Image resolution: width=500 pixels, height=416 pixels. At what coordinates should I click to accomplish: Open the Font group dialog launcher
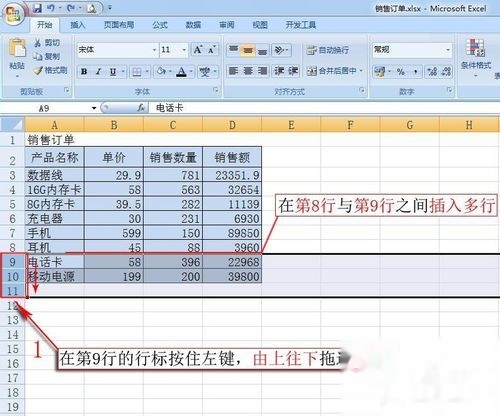216,90
